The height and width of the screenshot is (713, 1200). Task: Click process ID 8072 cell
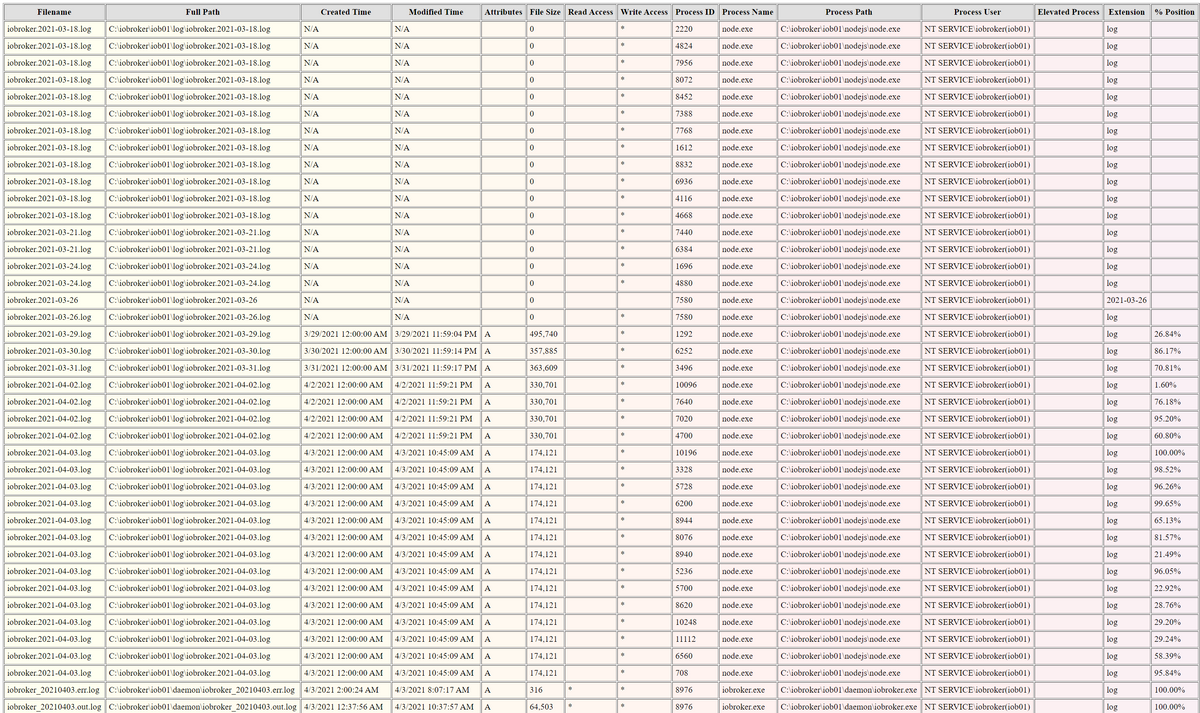pos(695,80)
